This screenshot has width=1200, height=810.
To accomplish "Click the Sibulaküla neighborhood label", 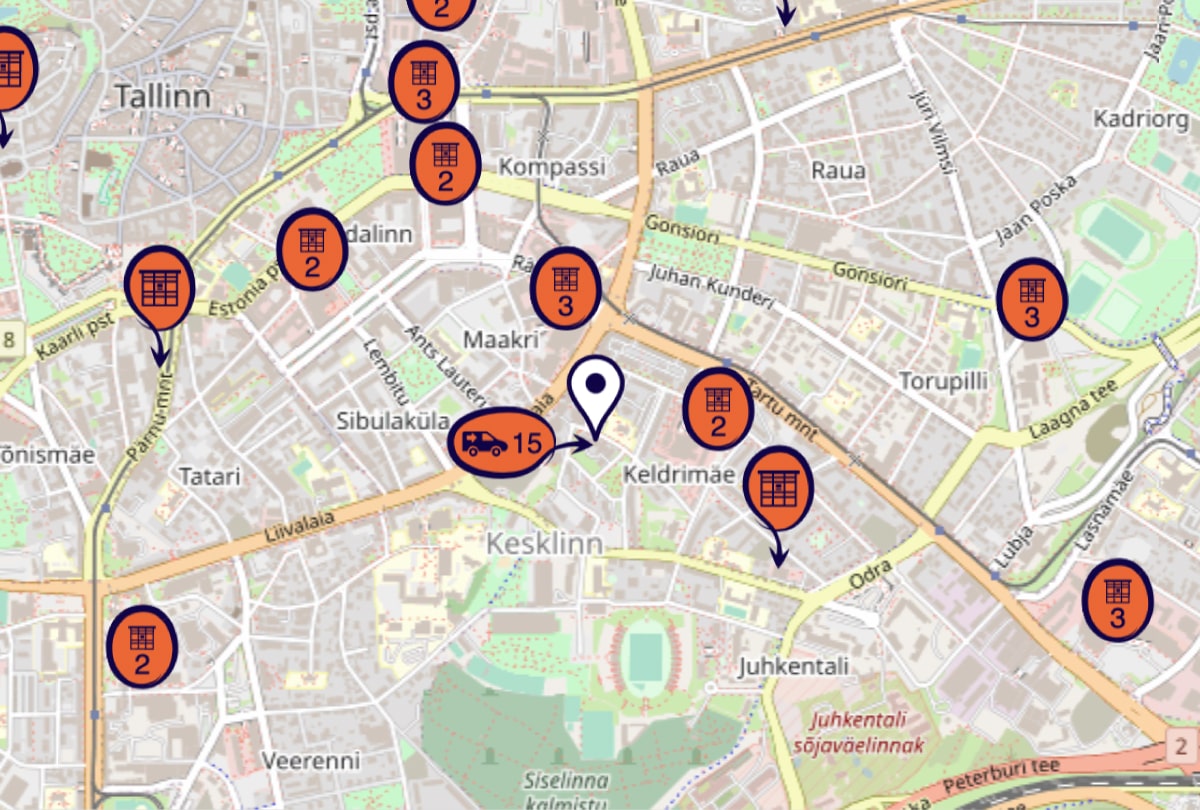I will (x=393, y=420).
